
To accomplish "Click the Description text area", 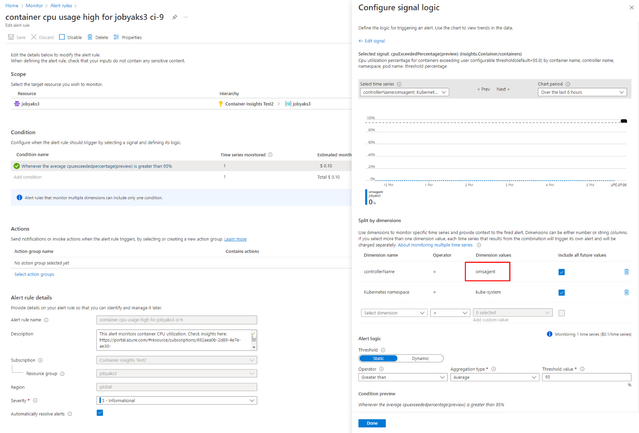I will tap(174, 340).
